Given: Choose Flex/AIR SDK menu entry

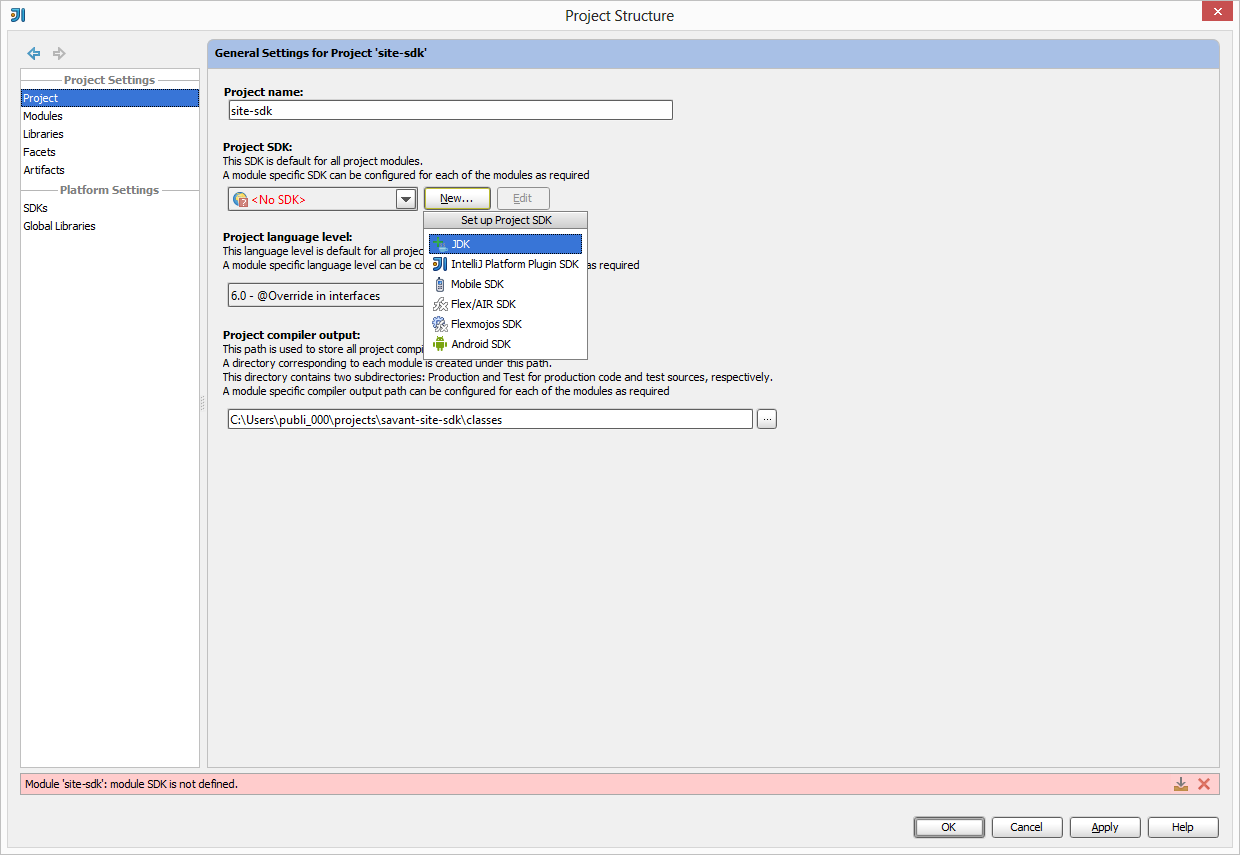Looking at the screenshot, I should pos(505,304).
